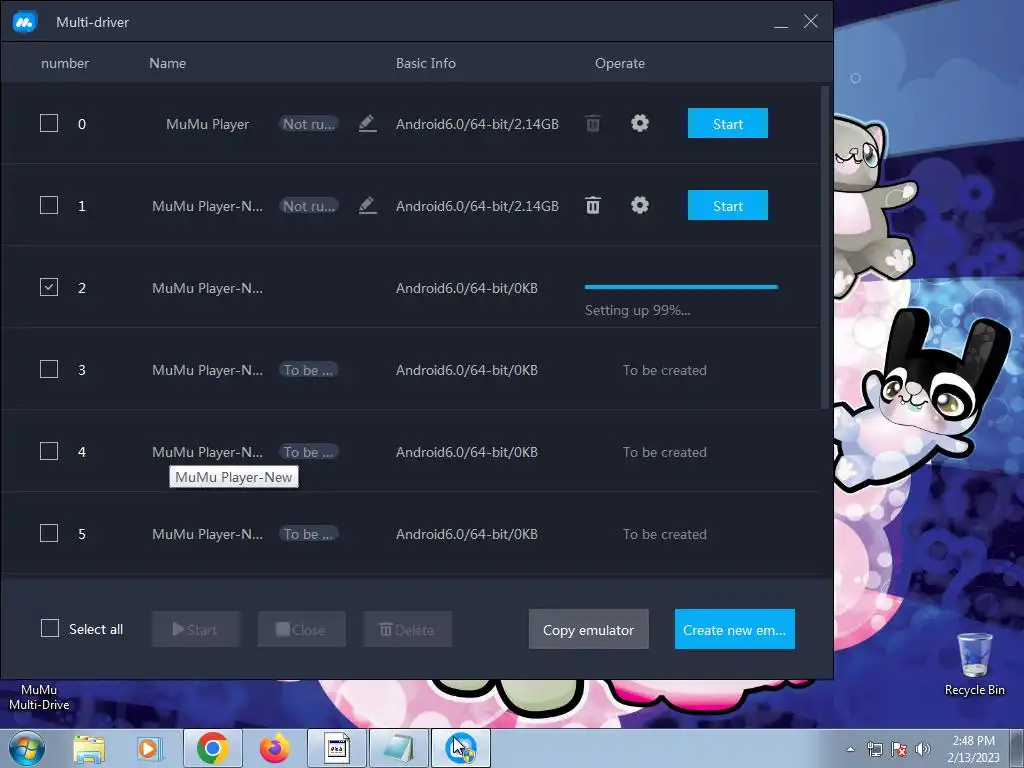Click the 'number' column header

coord(65,63)
